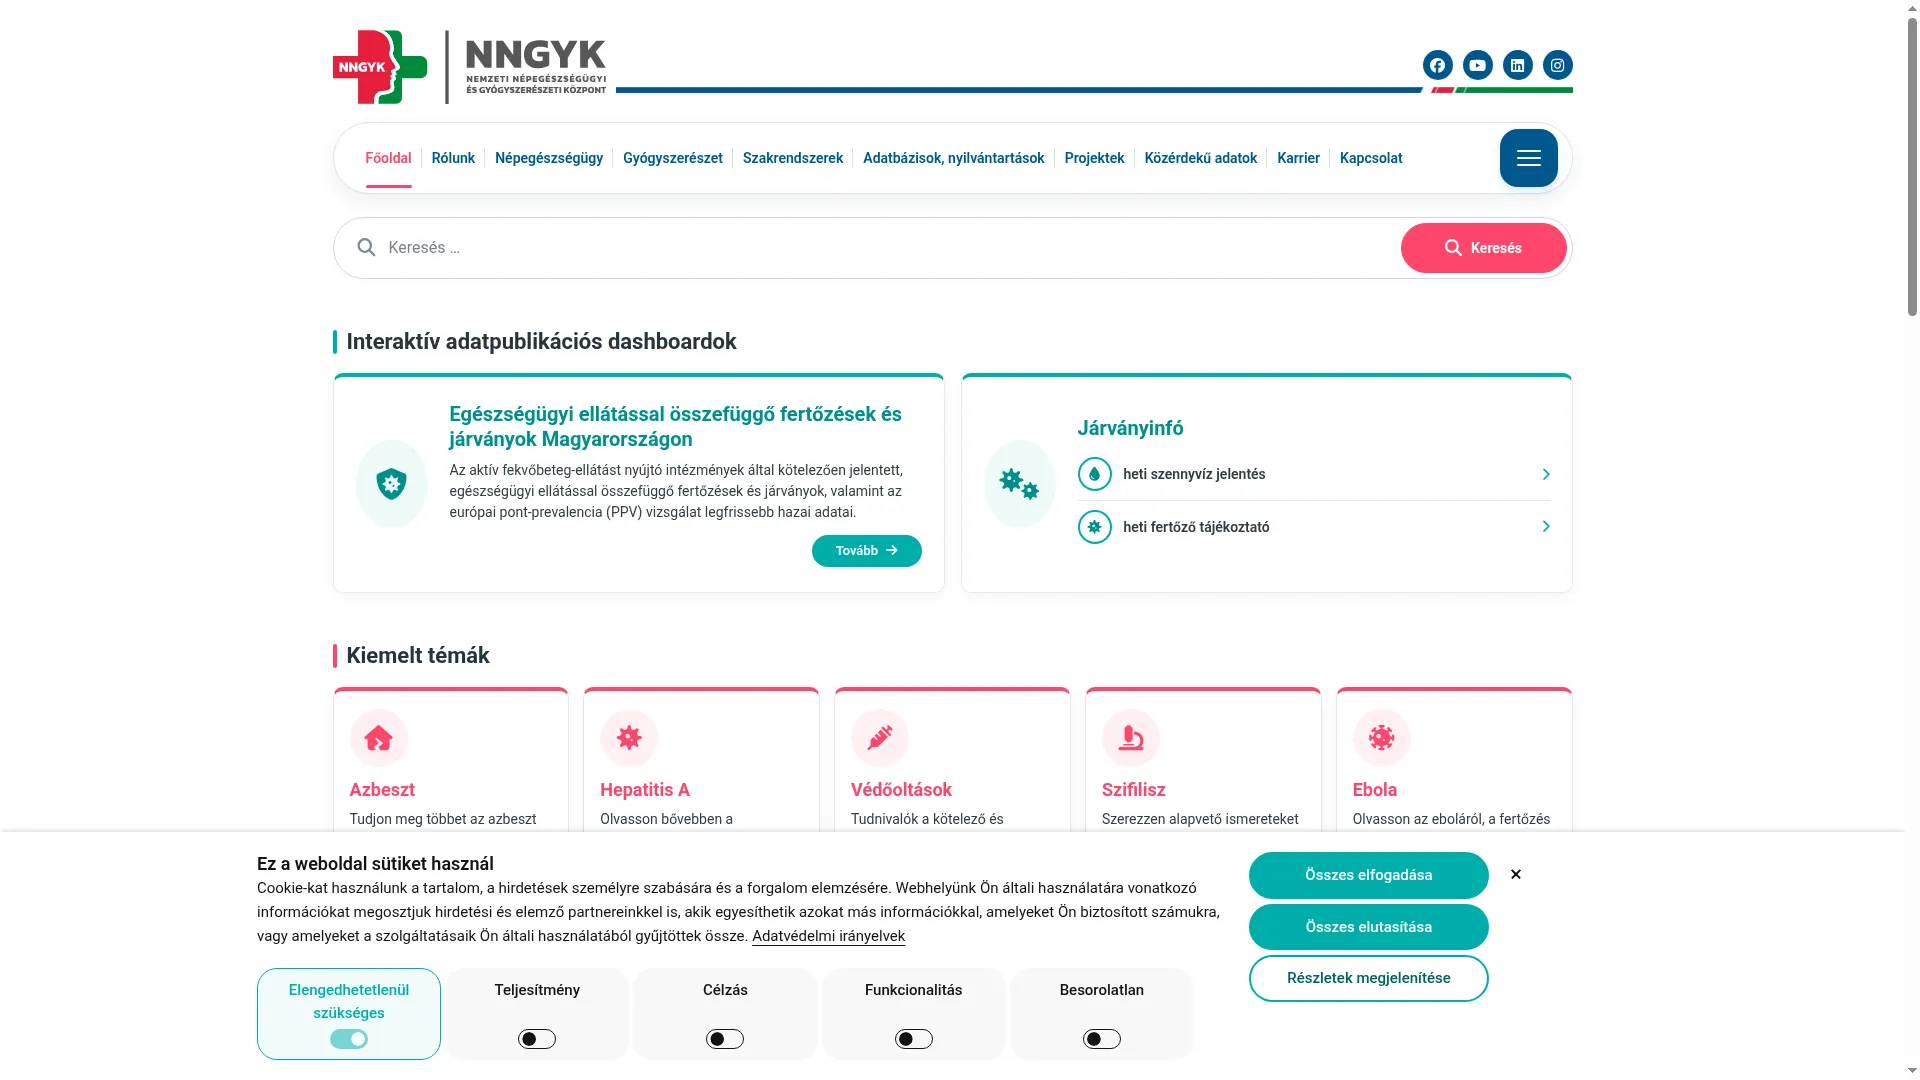Click Részletek megjelenítése button

[1368, 978]
